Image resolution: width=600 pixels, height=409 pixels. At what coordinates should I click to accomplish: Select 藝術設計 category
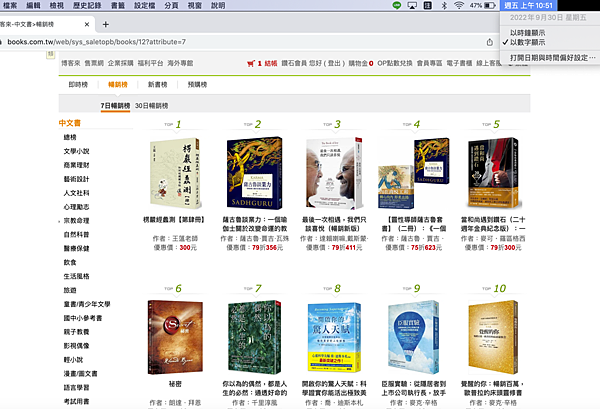click(x=77, y=179)
